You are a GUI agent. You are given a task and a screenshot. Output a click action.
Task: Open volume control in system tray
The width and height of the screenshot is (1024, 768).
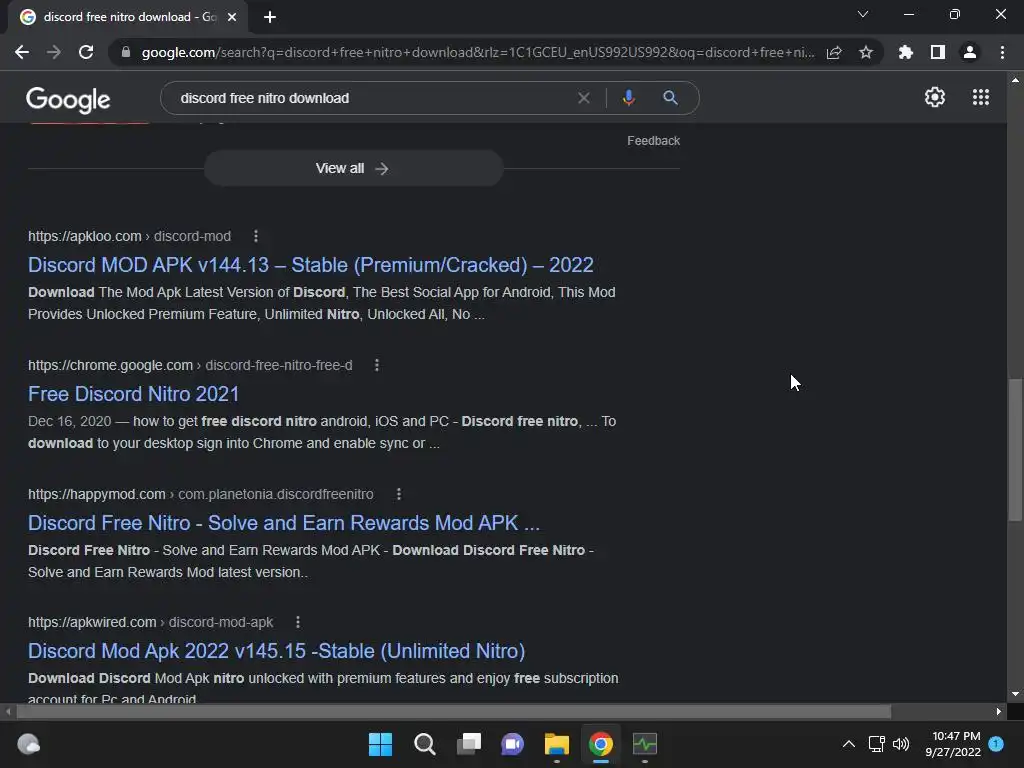pyautogui.click(x=901, y=744)
